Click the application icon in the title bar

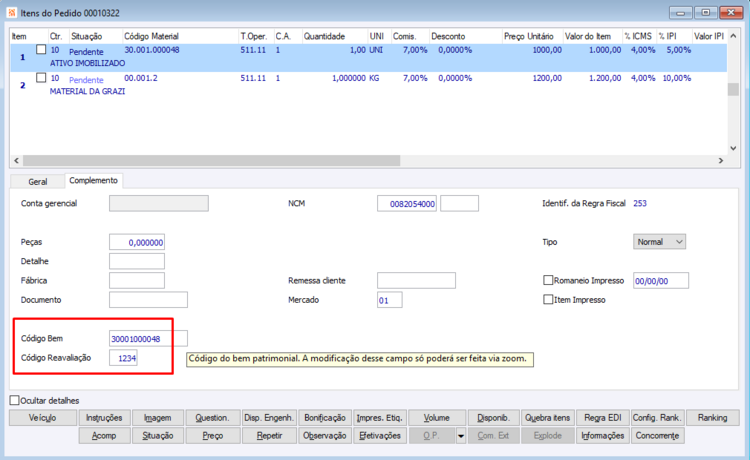click(x=11, y=12)
